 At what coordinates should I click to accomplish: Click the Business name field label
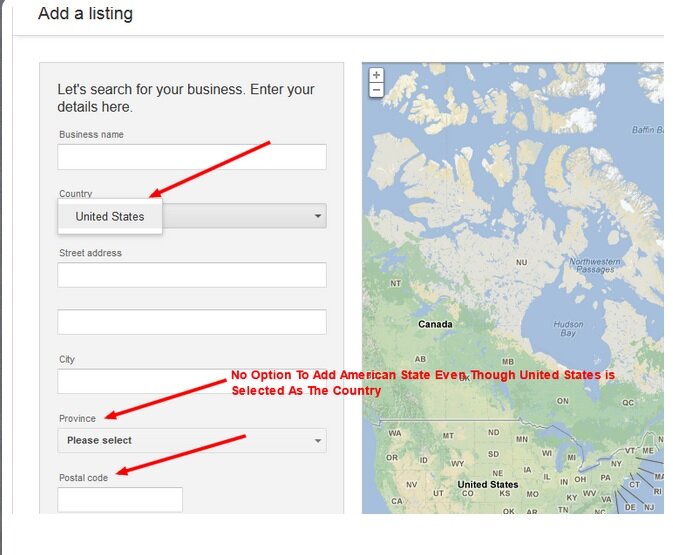91,134
